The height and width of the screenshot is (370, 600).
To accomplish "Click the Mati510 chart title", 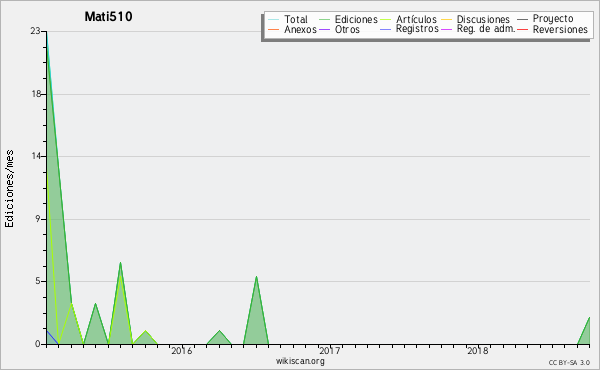I will pyautogui.click(x=108, y=16).
